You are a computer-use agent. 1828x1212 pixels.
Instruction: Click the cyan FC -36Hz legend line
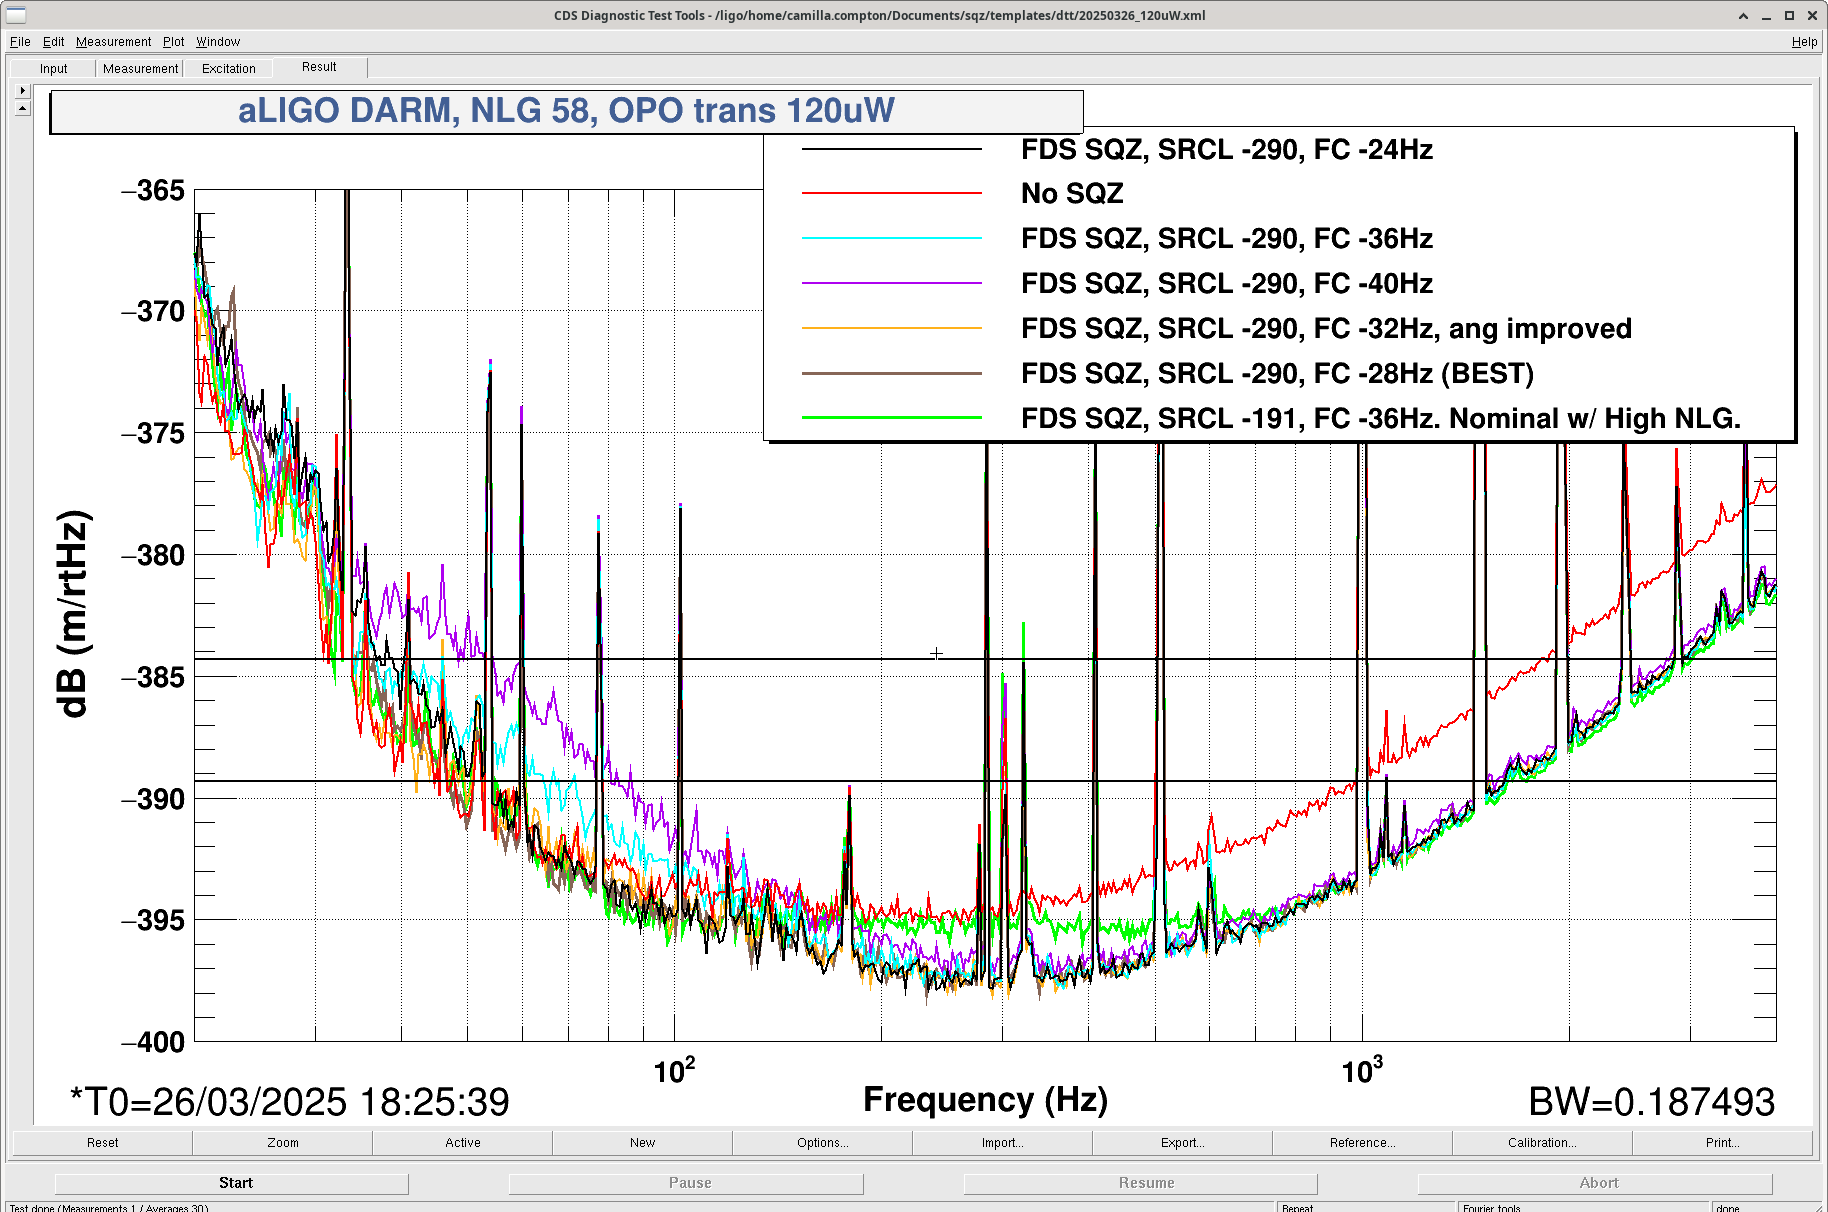(891, 238)
